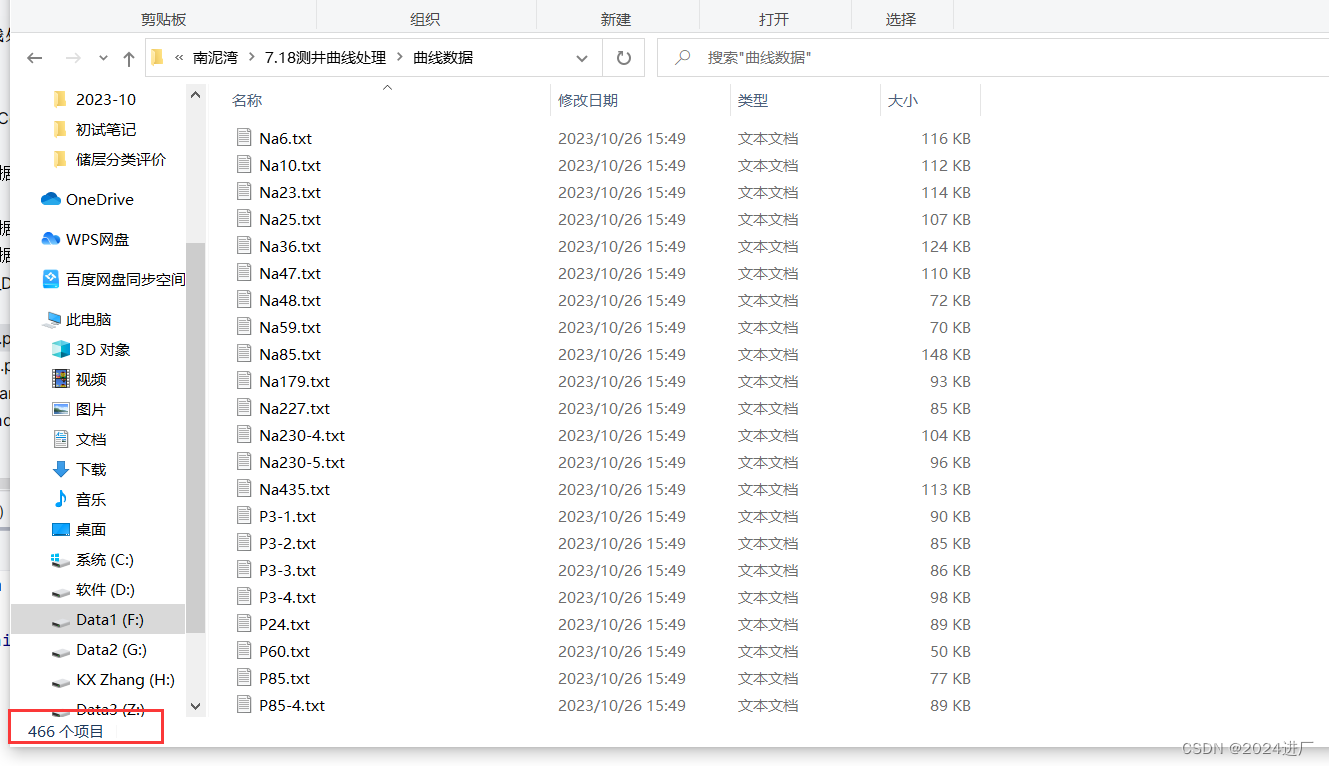Open the 2023-10 folder in sidebar
This screenshot has height=766, width=1329.
106,99
